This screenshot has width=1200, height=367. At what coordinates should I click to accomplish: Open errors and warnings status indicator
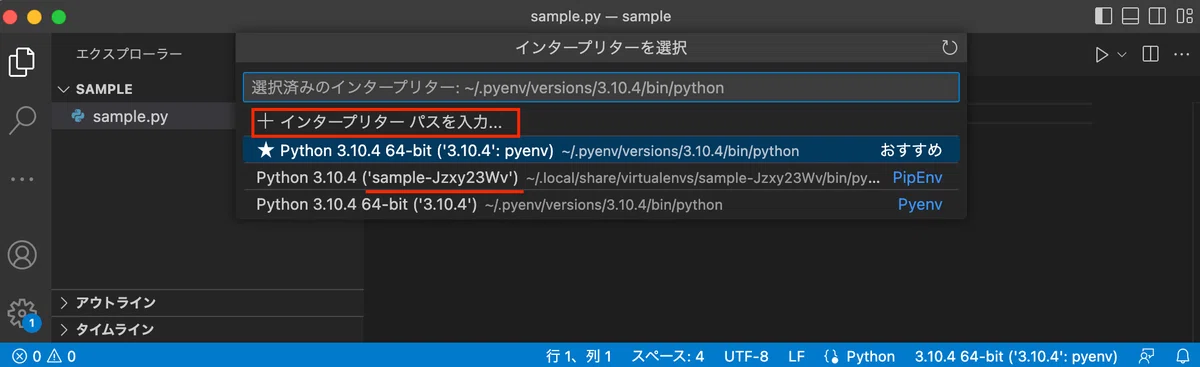tap(45, 355)
